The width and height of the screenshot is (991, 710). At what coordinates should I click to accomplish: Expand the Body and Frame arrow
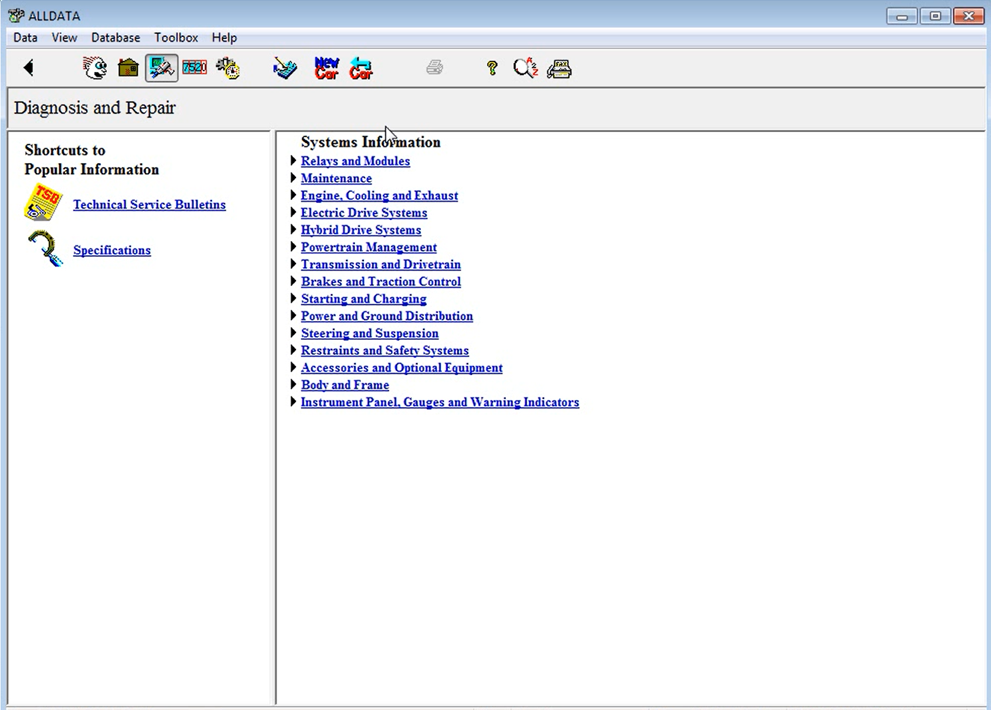coord(293,384)
